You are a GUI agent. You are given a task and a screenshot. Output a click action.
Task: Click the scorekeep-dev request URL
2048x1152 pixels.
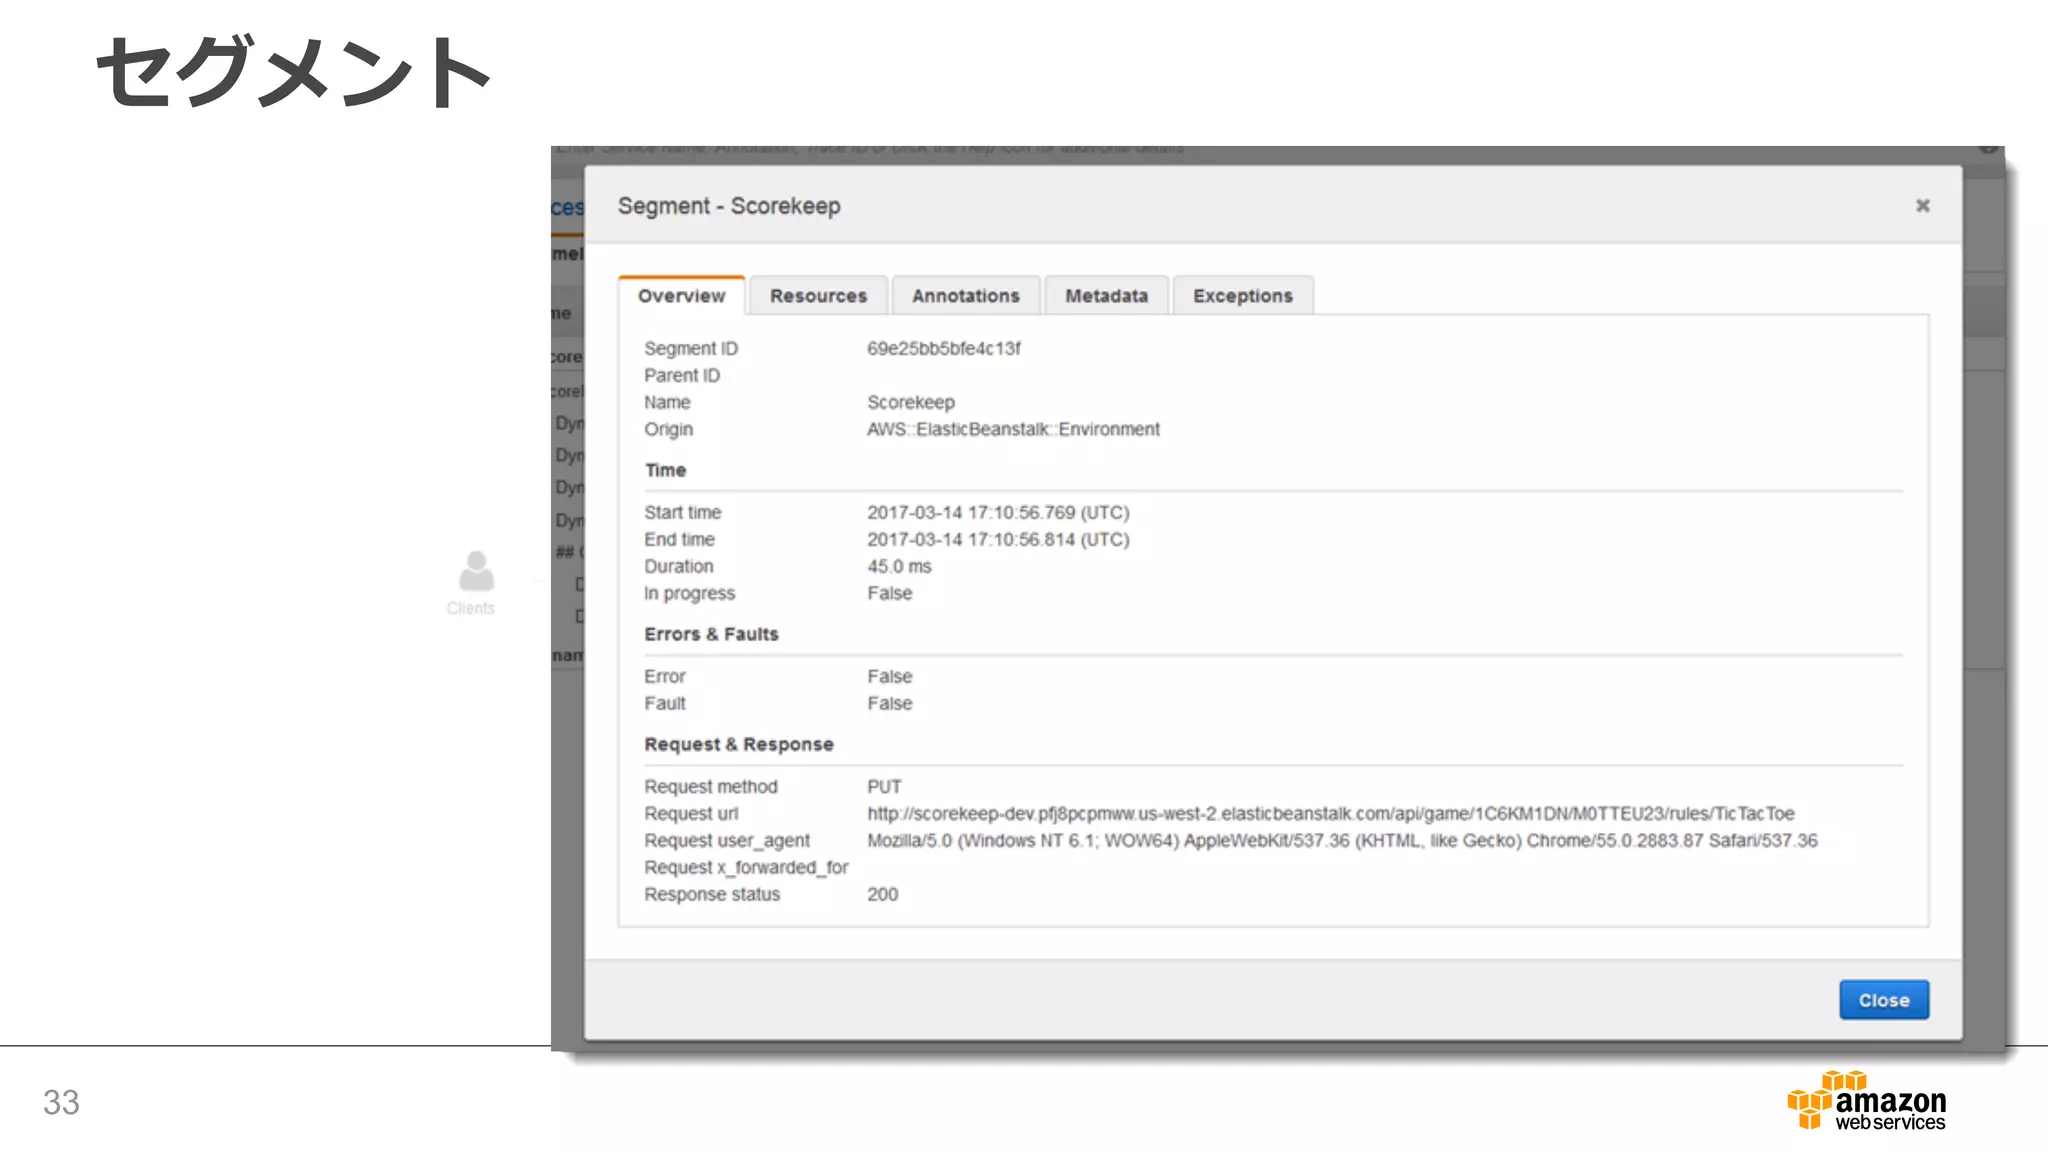[1330, 814]
